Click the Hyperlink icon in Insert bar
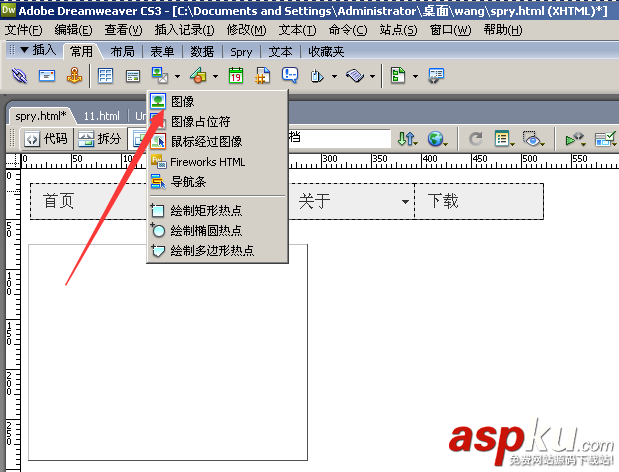Viewport: 619px width, 472px height. (x=19, y=75)
